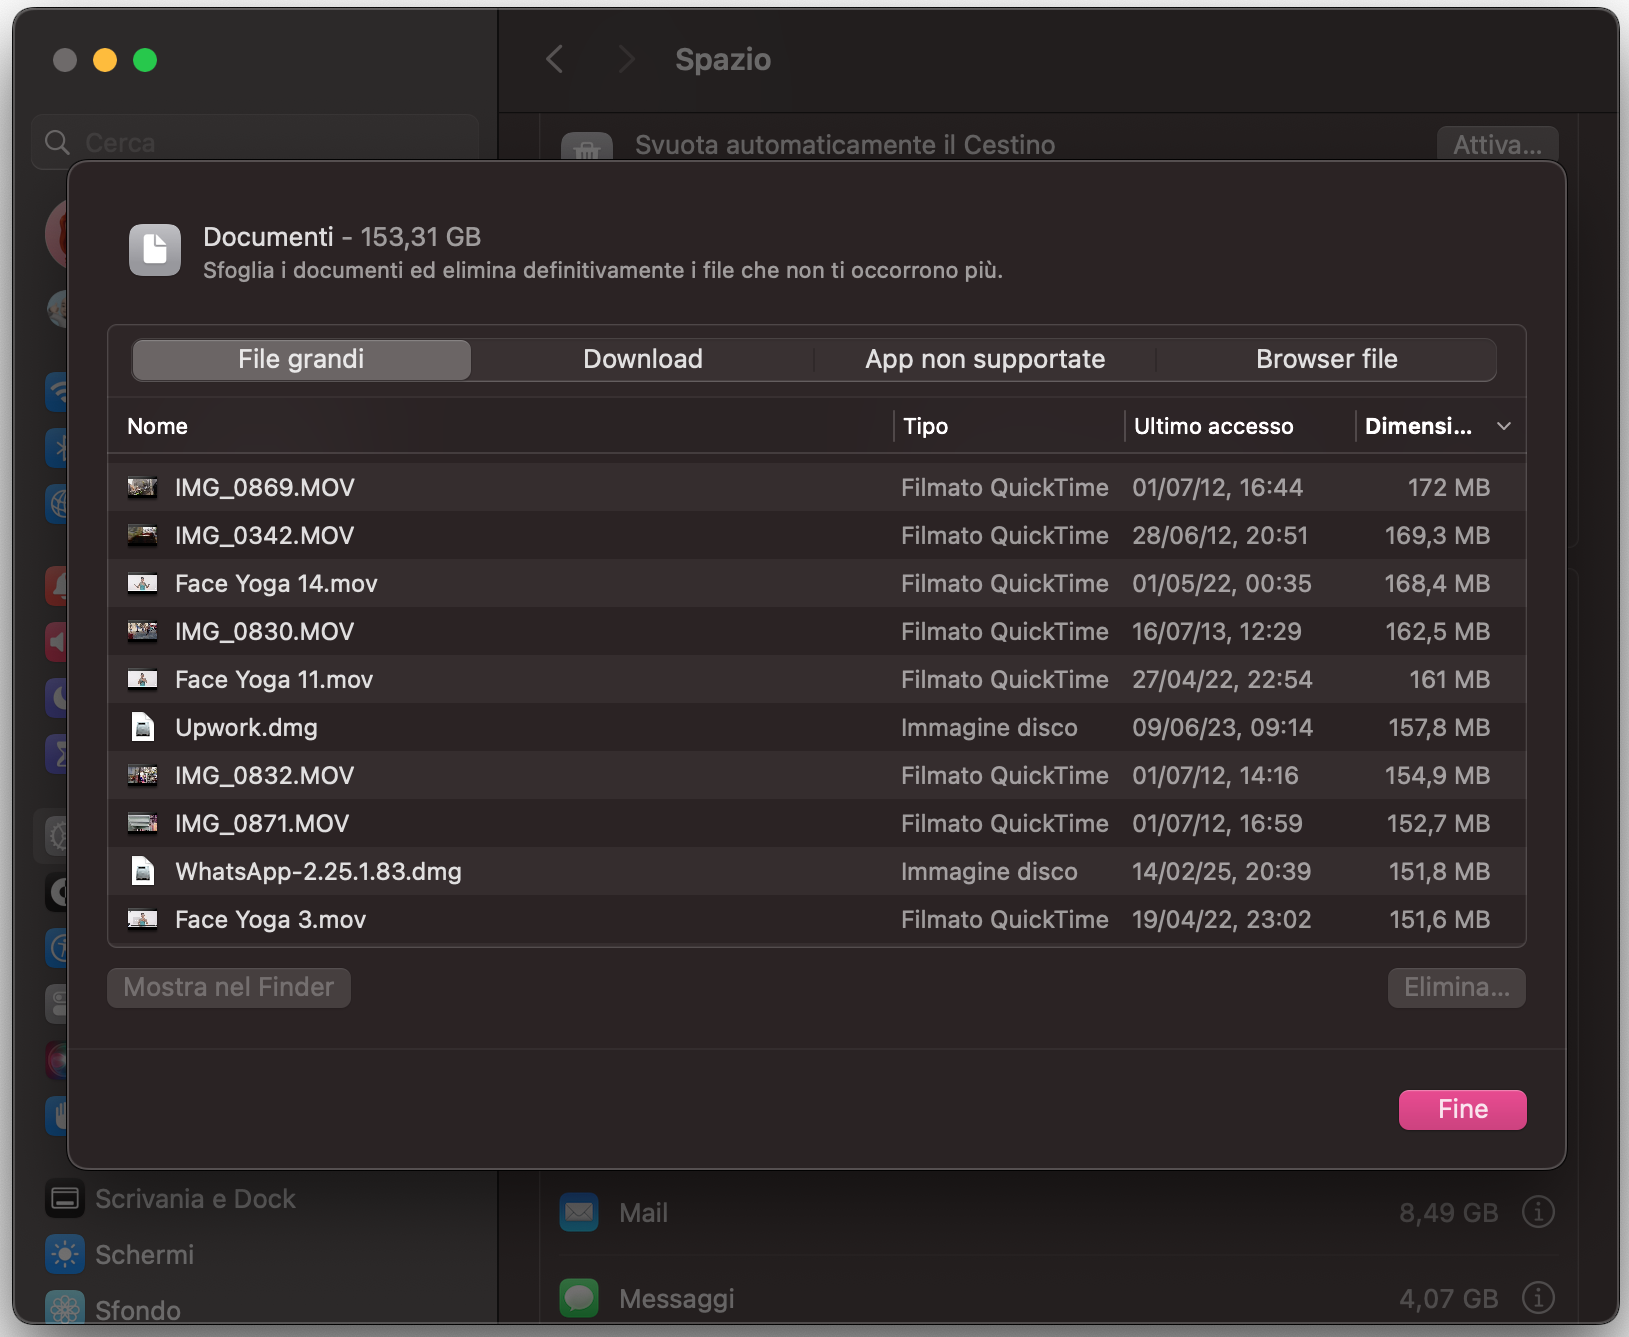Expand the Dimensioni sort chevron
The height and width of the screenshot is (1337, 1629).
click(x=1503, y=426)
